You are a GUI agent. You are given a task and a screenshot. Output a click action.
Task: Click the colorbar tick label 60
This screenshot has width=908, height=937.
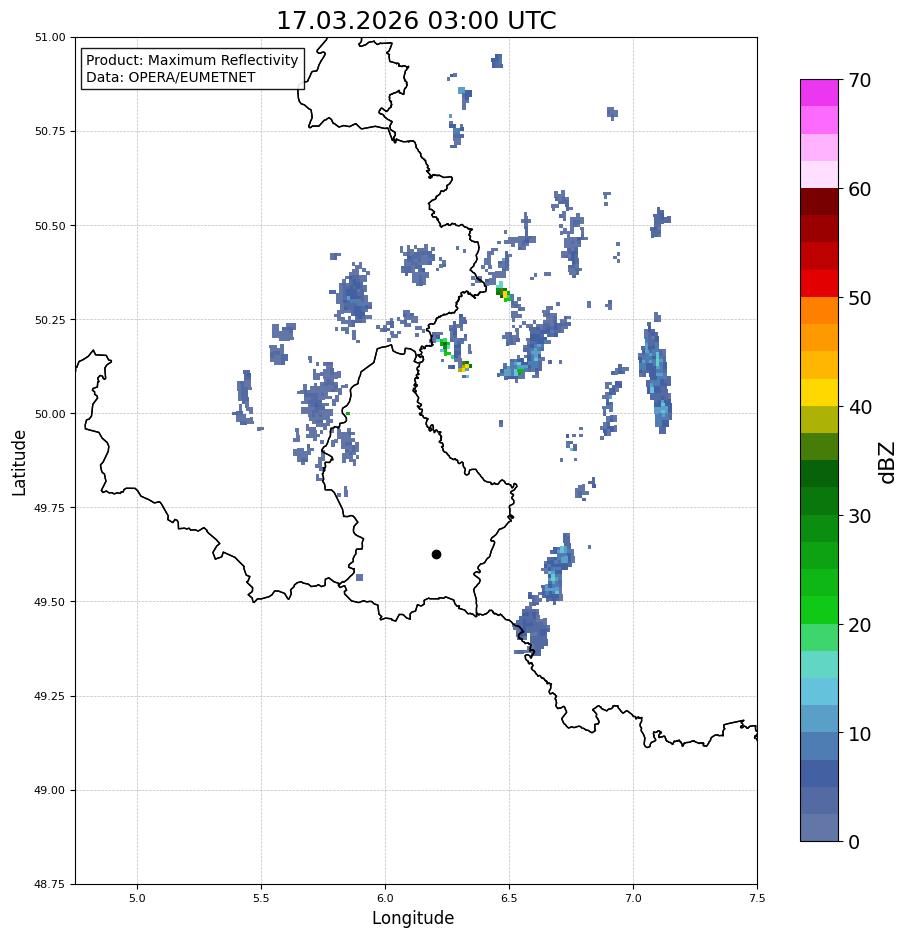click(859, 189)
